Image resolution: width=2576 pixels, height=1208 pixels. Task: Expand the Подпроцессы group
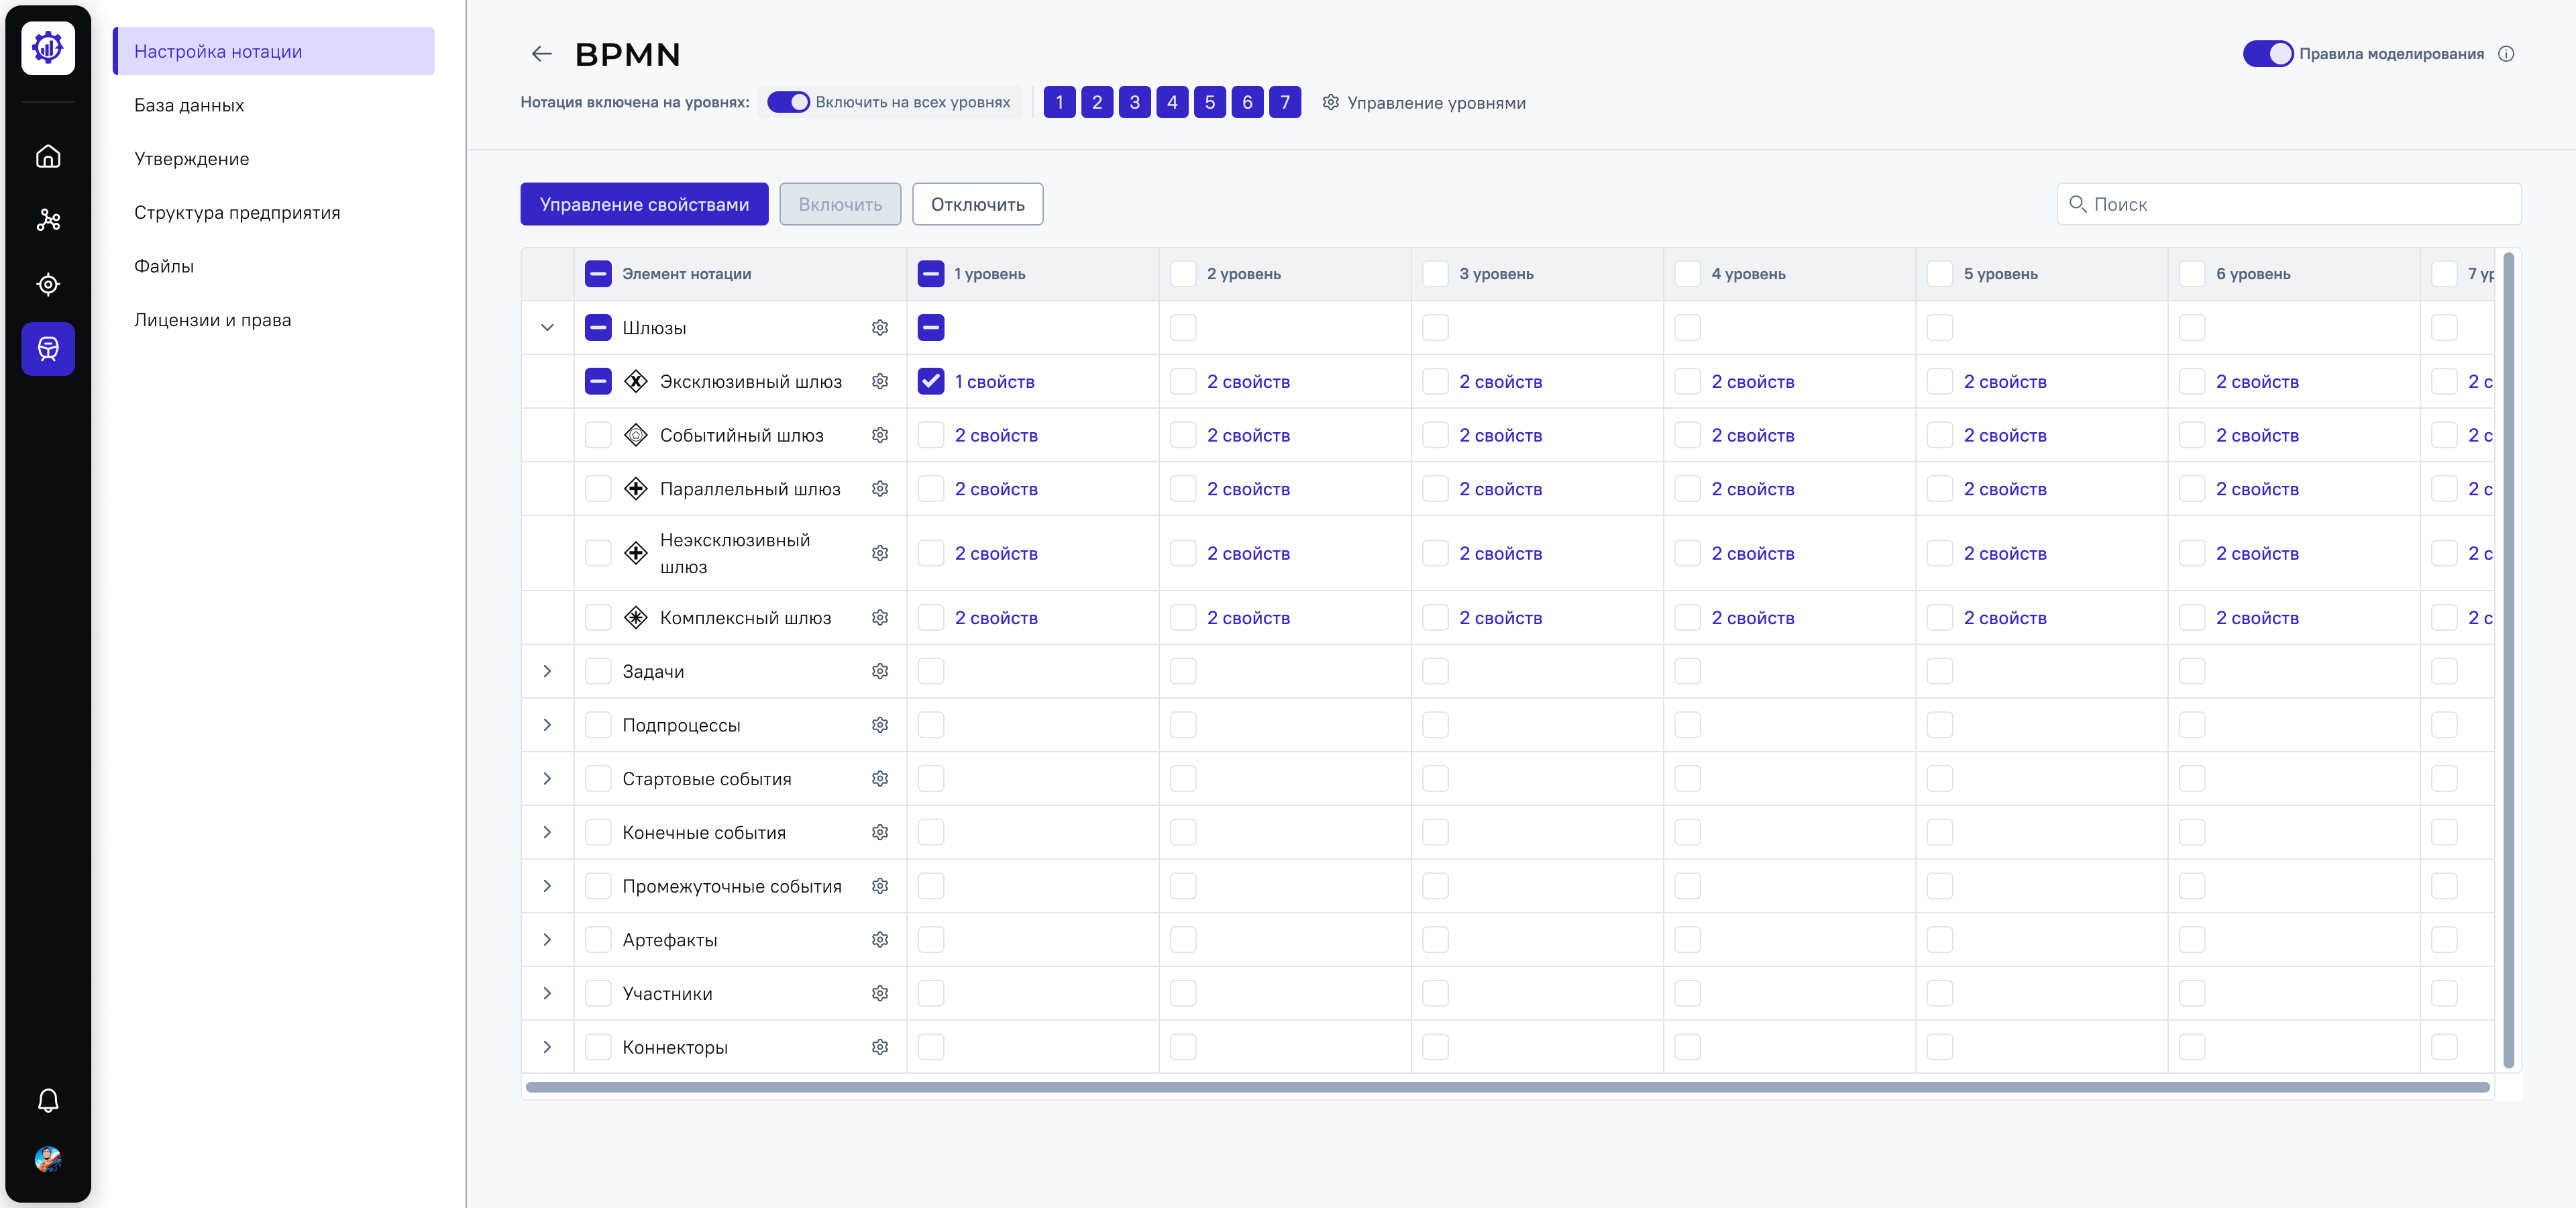coord(547,725)
